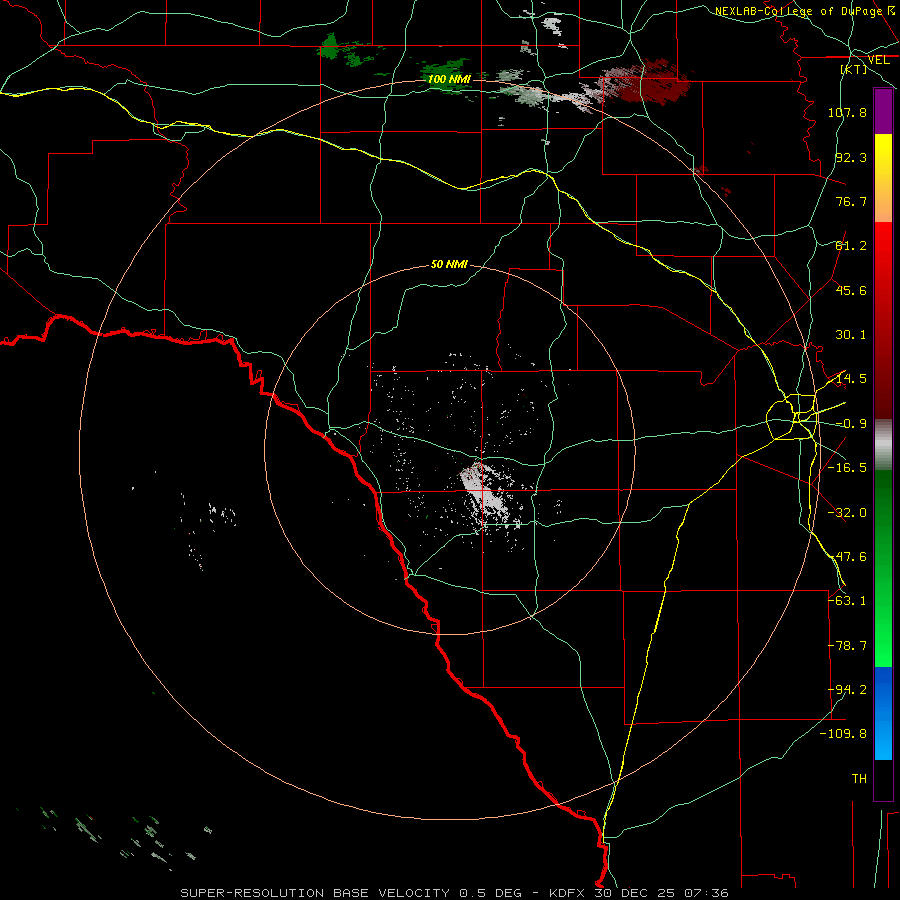This screenshot has height=900, width=900.
Task: Click the VEL legend title
Action: 878,60
